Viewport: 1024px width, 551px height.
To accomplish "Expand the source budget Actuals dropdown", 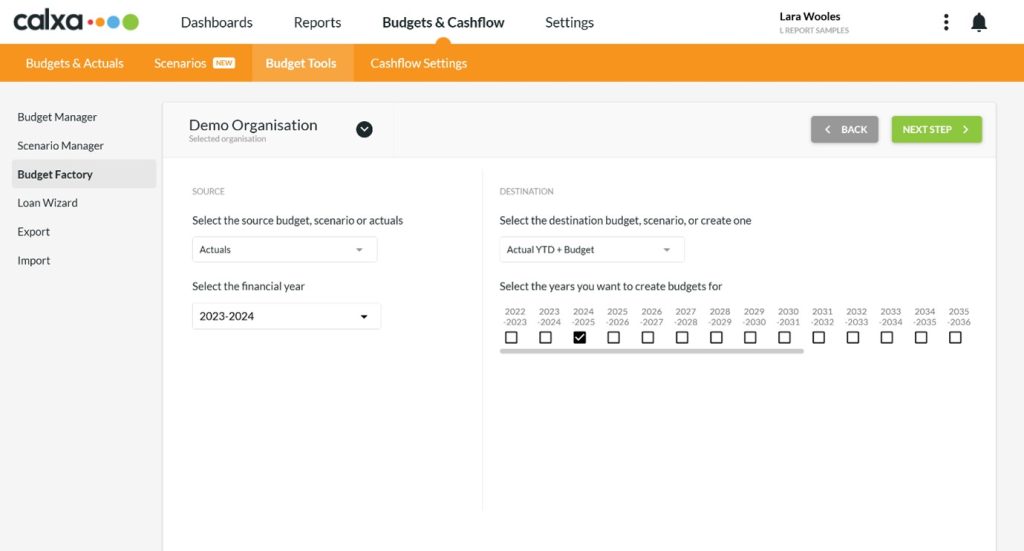I will click(x=284, y=250).
